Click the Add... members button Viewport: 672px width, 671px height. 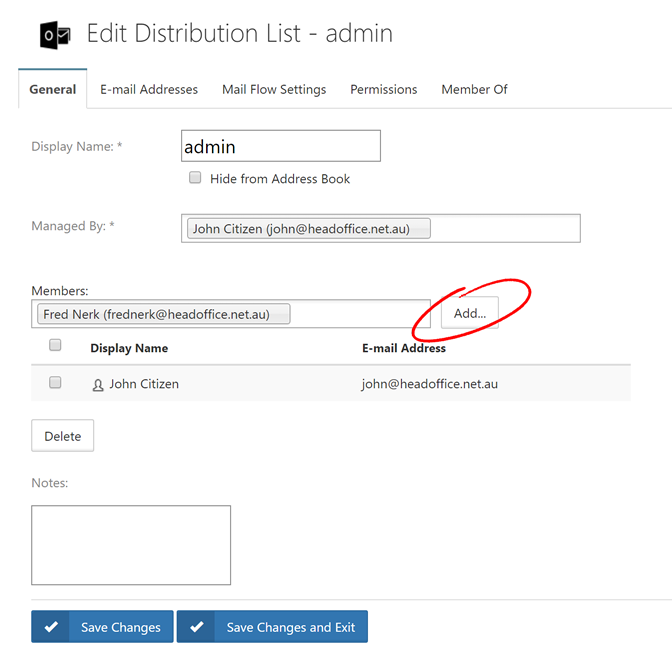tap(470, 313)
